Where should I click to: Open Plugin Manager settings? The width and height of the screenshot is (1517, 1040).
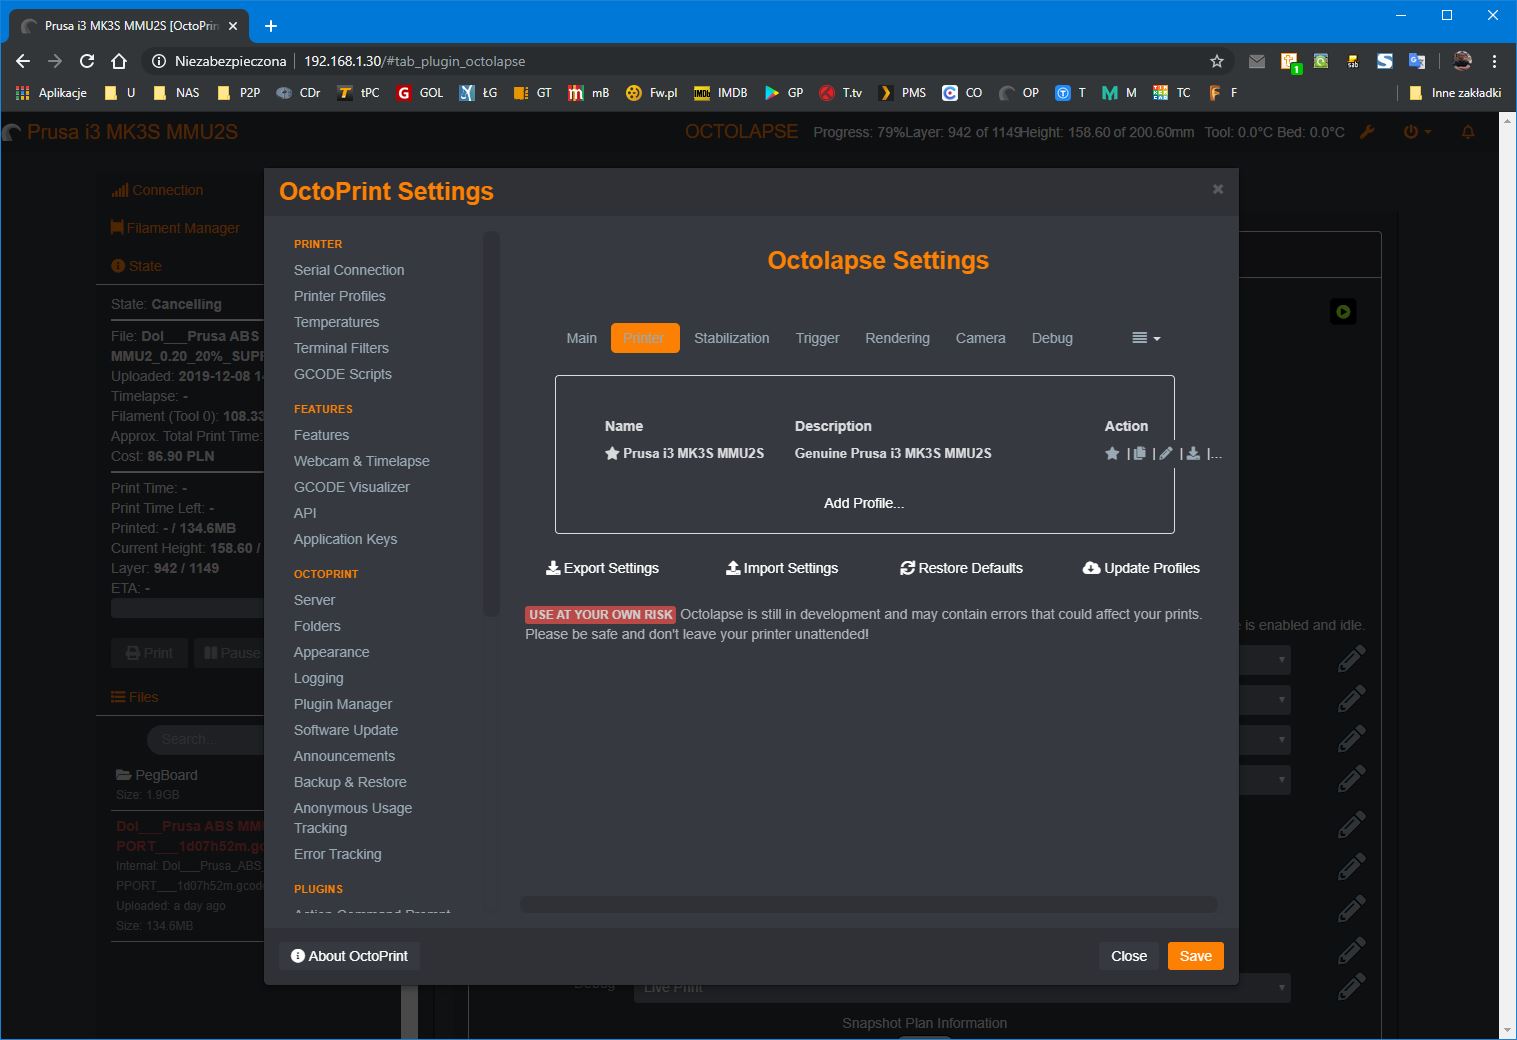(x=343, y=704)
